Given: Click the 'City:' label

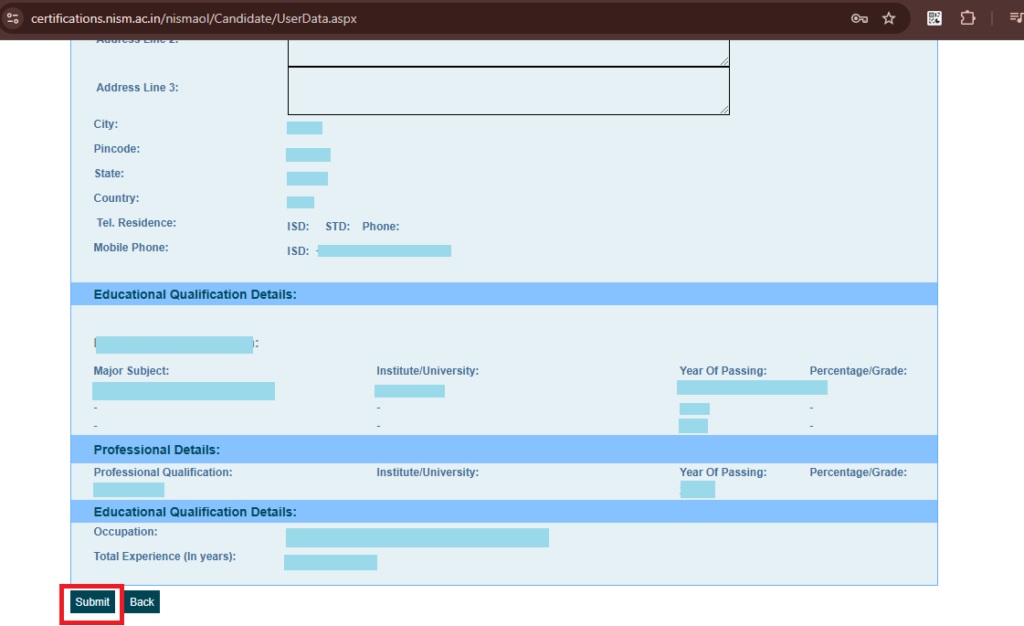Looking at the screenshot, I should click(106, 124).
